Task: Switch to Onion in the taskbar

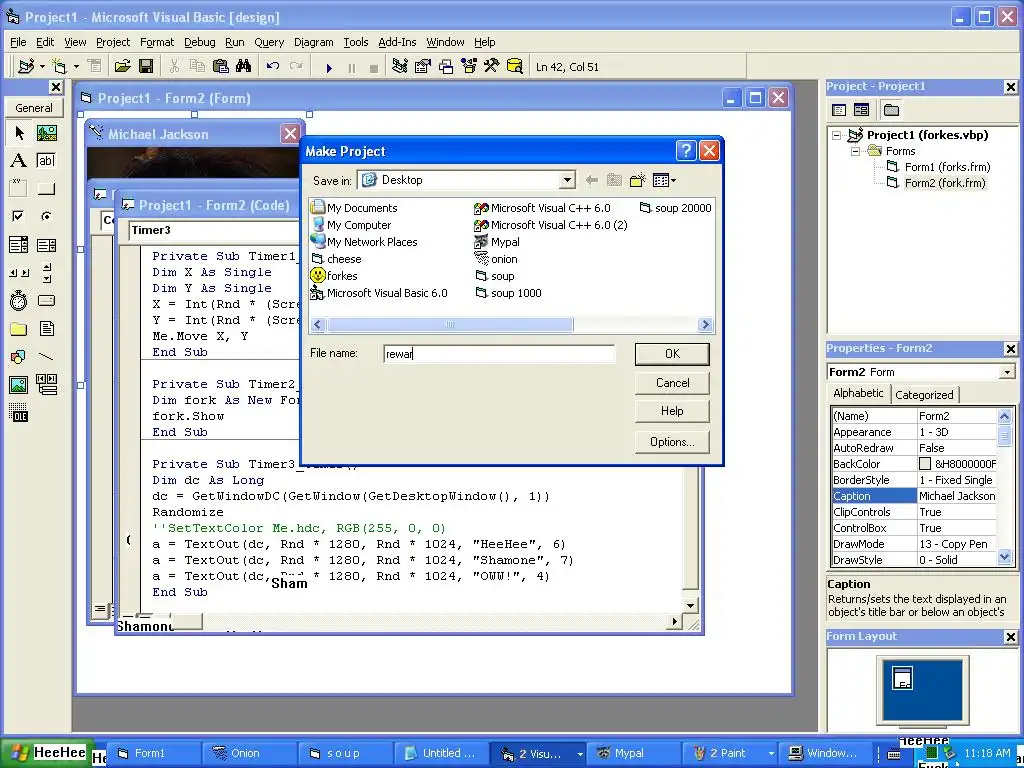Action: pyautogui.click(x=248, y=754)
